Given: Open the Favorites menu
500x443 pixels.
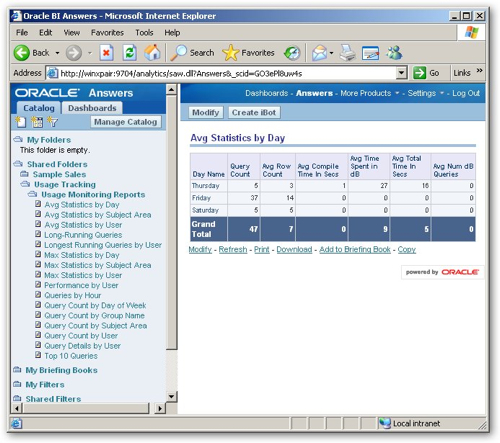Looking at the screenshot, I should point(107,33).
